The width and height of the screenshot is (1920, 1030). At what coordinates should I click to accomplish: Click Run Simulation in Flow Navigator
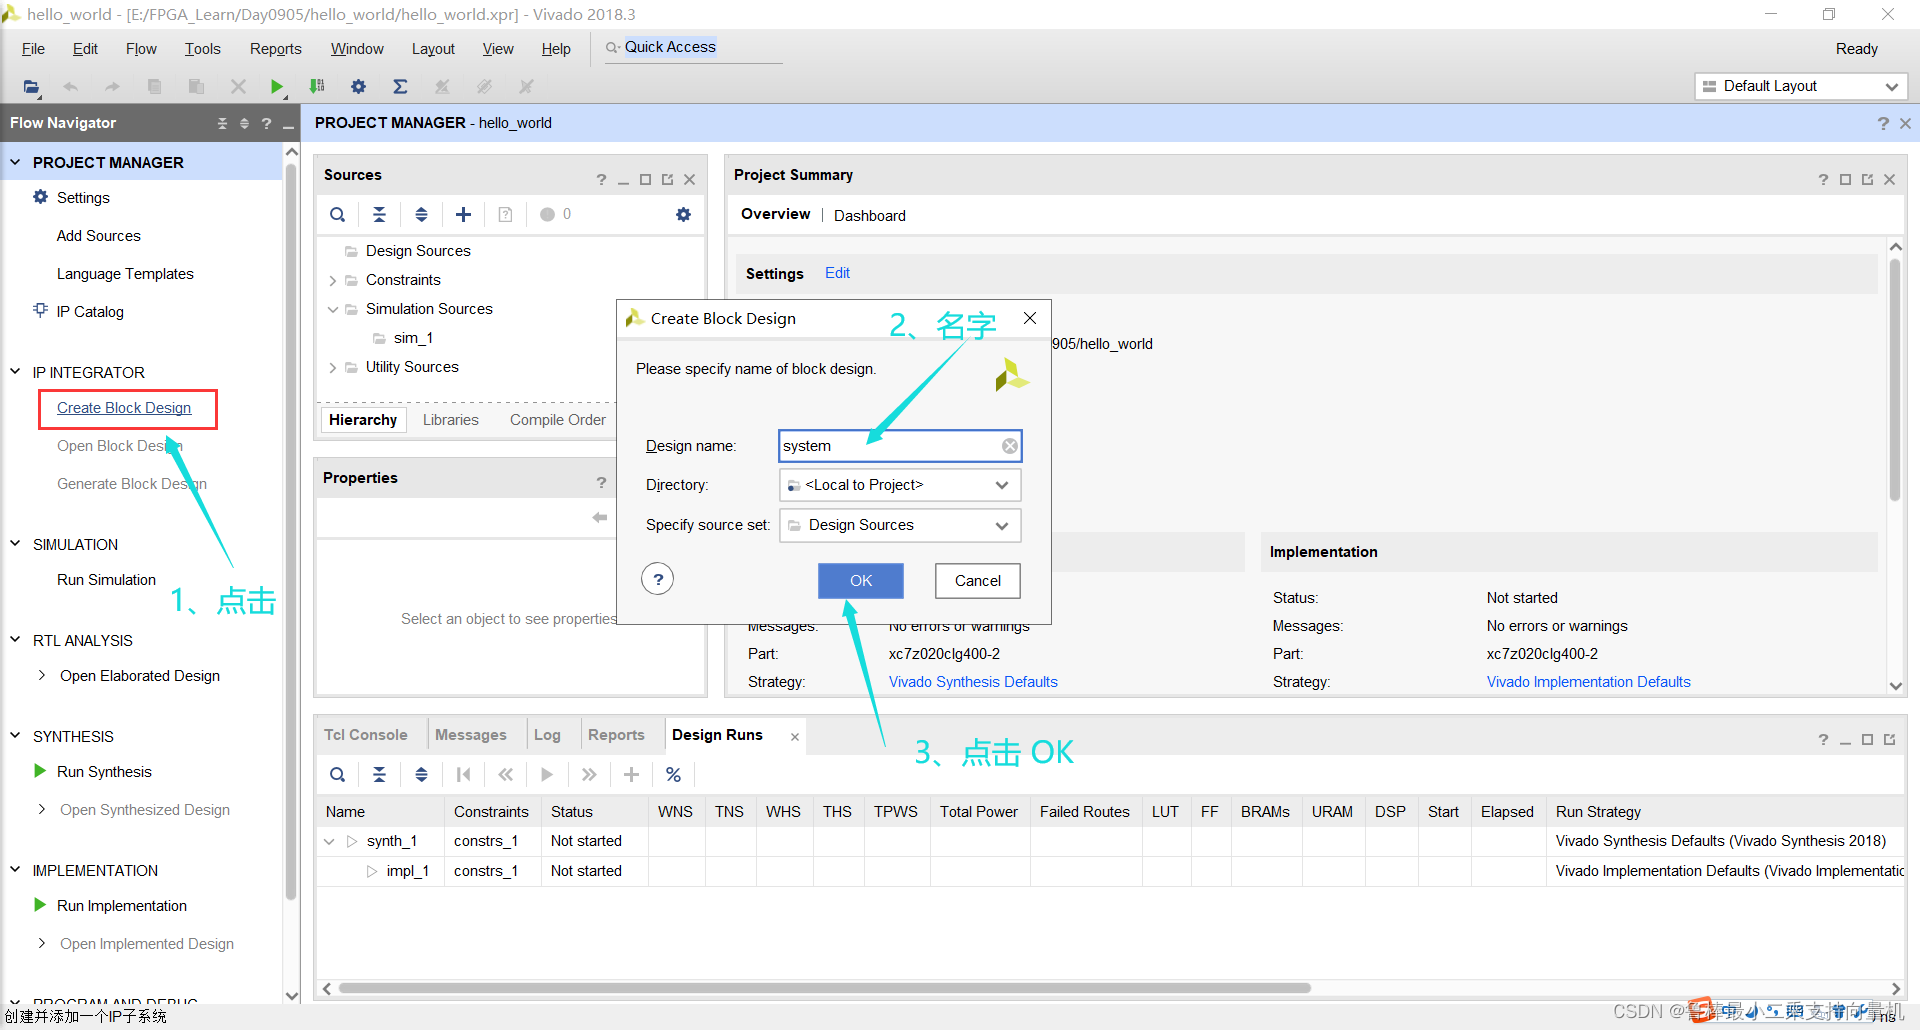pyautogui.click(x=106, y=580)
